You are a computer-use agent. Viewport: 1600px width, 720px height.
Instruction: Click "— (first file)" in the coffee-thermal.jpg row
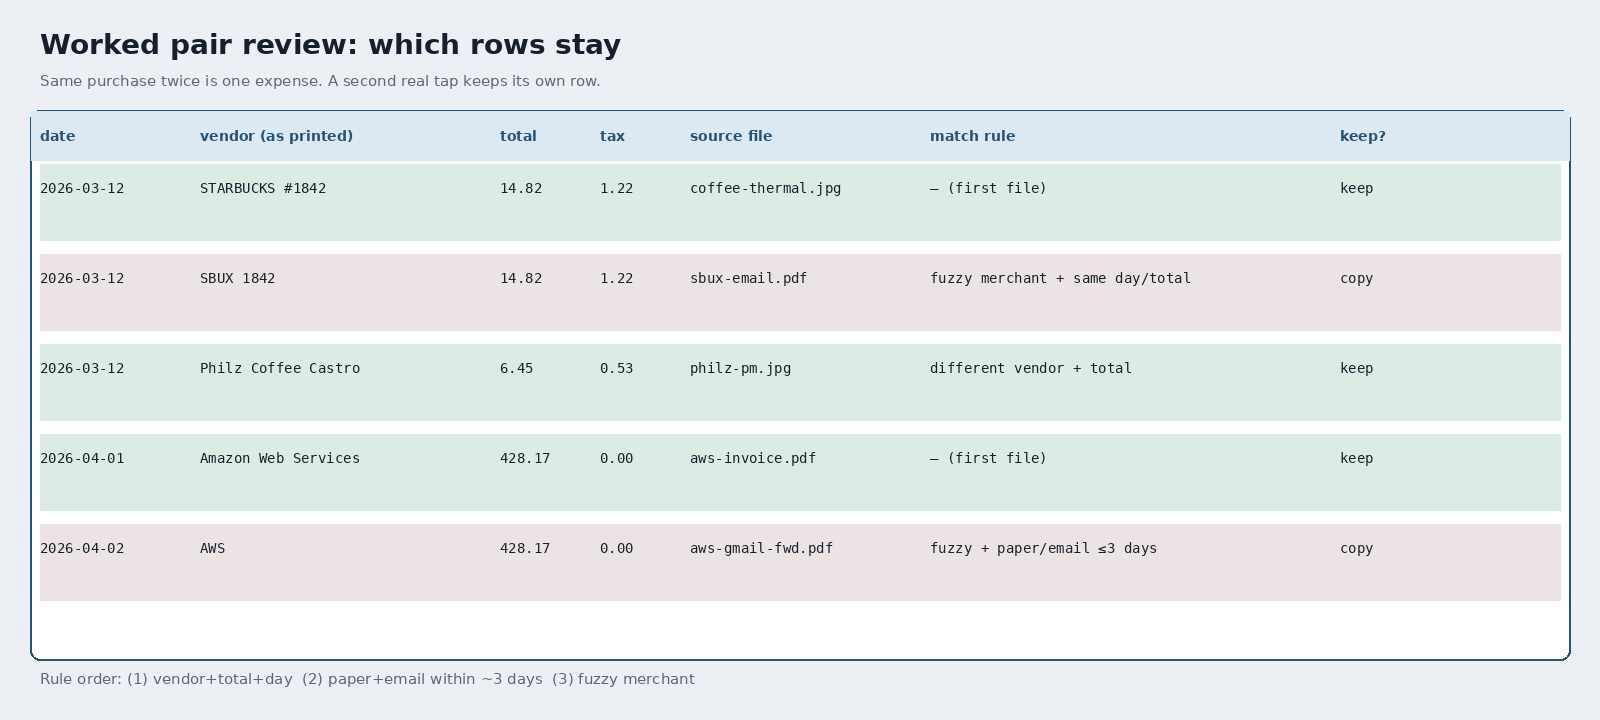click(x=988, y=188)
